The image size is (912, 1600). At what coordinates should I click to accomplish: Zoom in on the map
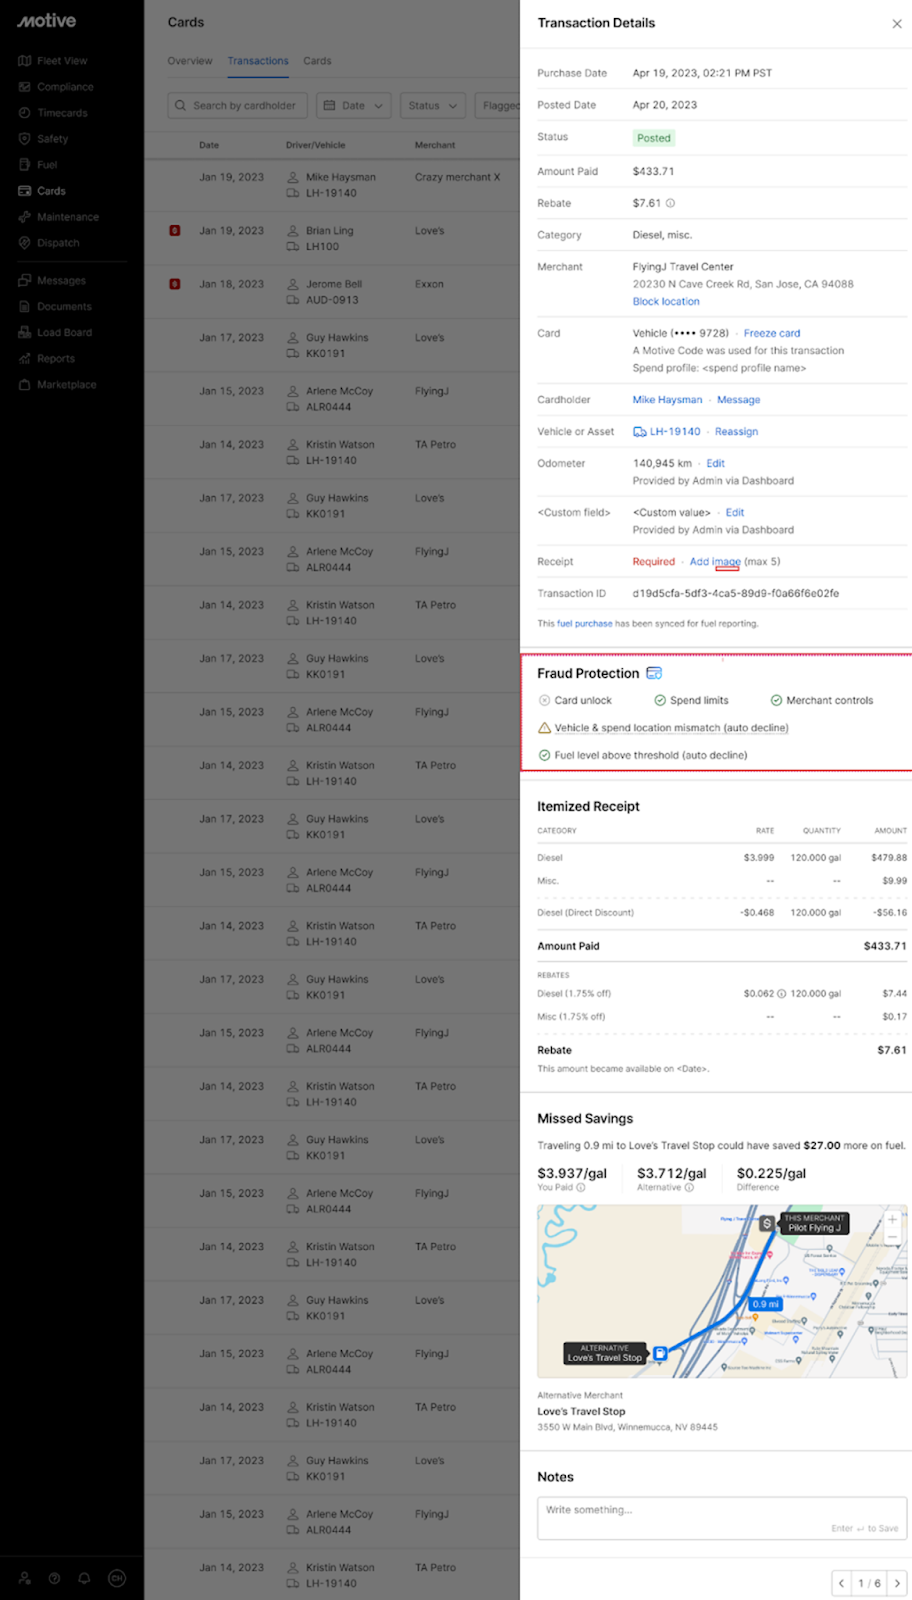[892, 1219]
